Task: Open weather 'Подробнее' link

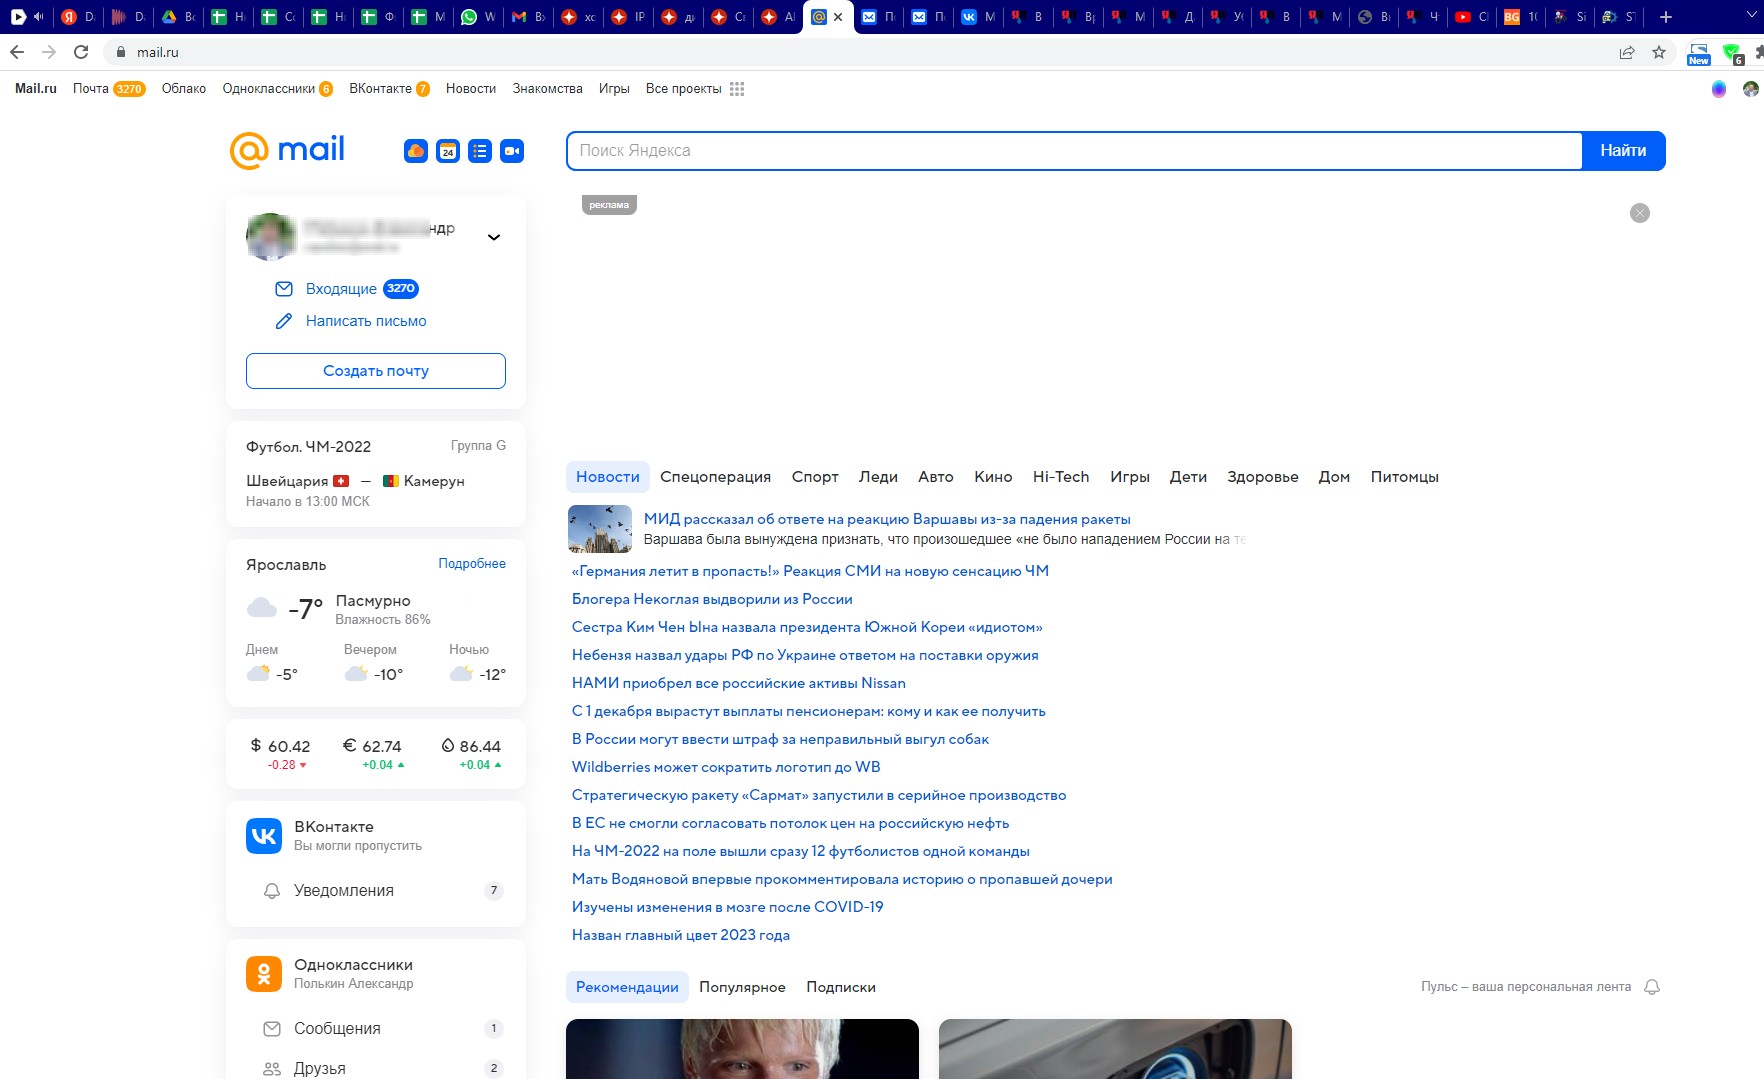Action: coord(472,564)
